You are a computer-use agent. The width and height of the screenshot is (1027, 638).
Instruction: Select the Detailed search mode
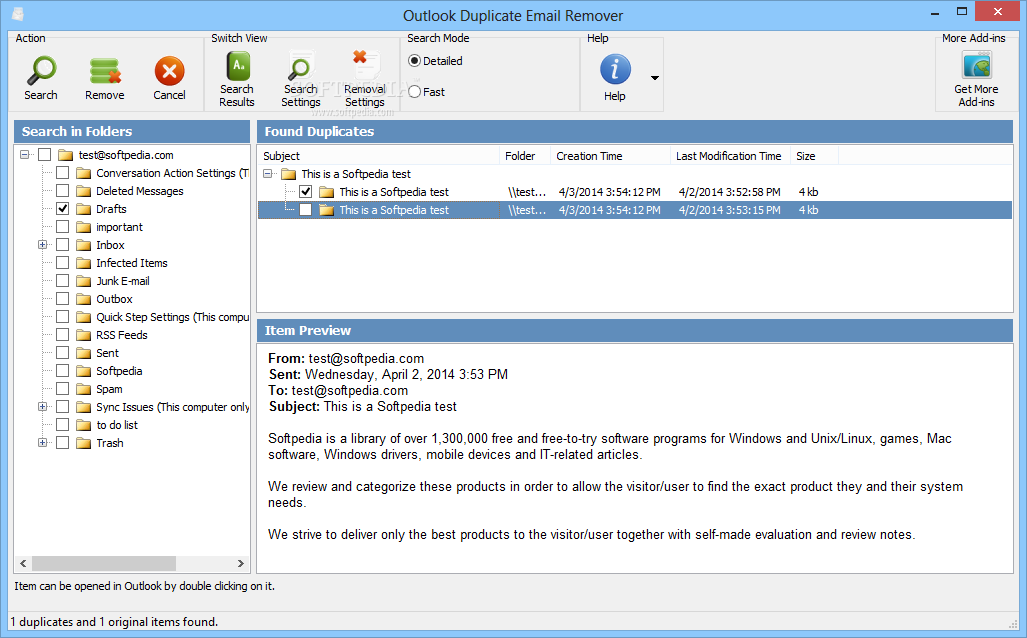pos(414,61)
